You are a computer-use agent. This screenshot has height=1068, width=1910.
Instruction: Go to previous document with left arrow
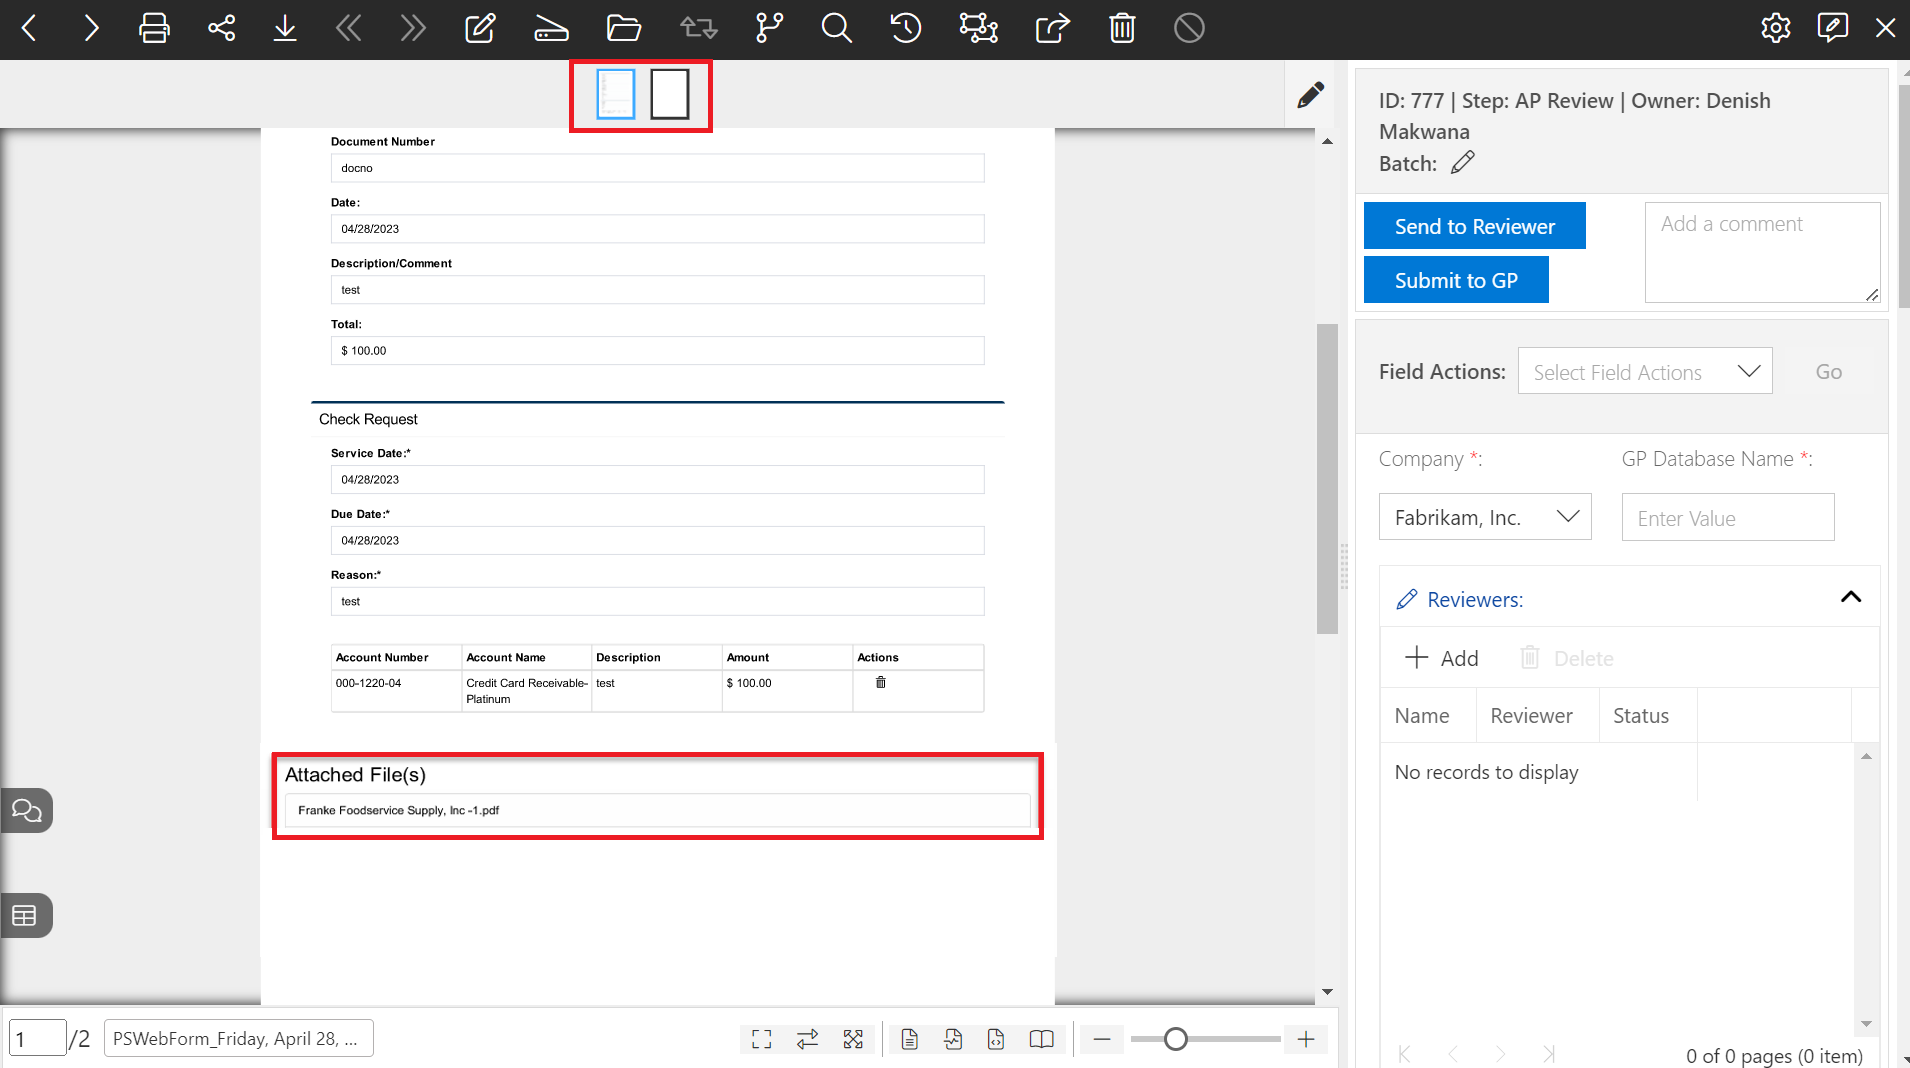tap(29, 28)
